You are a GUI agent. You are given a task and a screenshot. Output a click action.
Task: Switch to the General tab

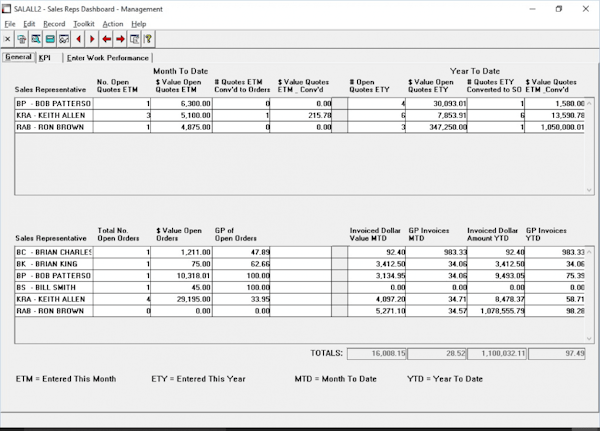[18, 57]
